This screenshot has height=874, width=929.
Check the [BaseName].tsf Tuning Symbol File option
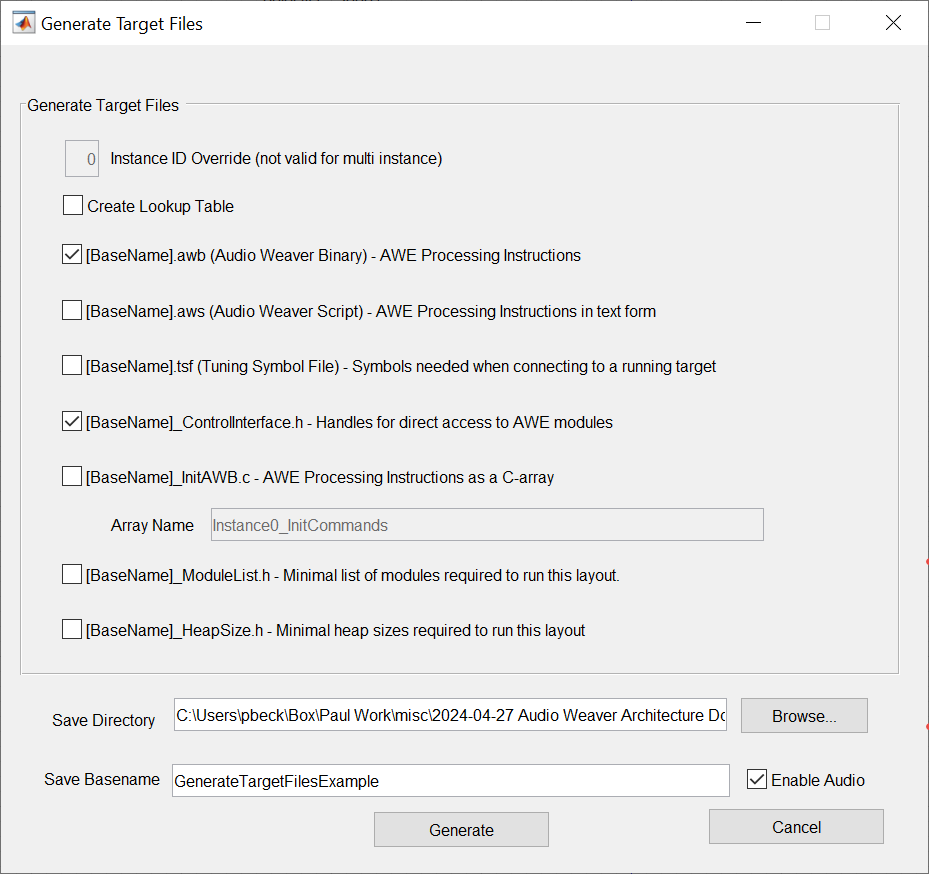[72, 366]
